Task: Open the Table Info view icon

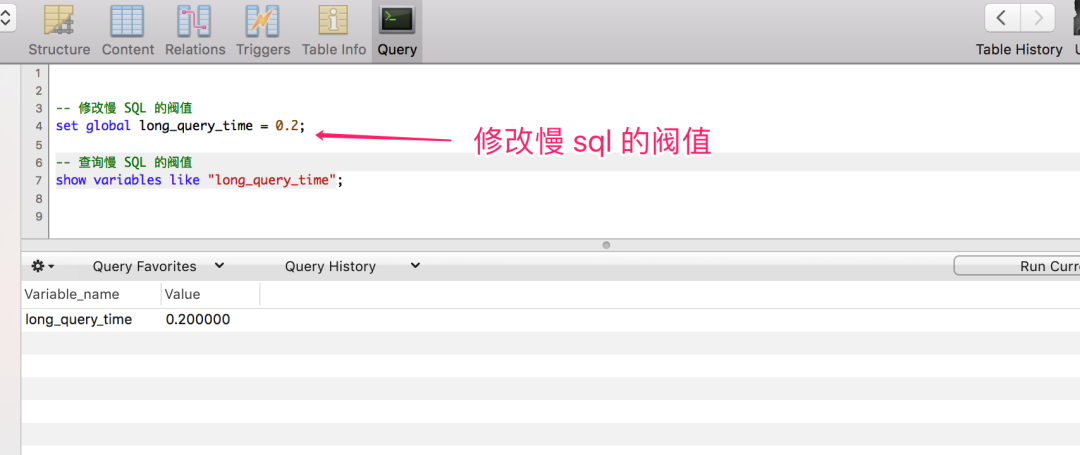Action: (333, 21)
